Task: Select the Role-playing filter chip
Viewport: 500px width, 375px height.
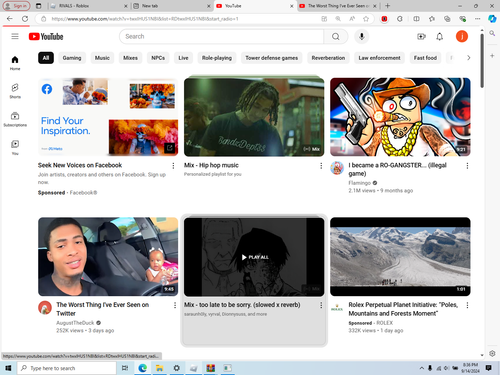Action: 217,58
